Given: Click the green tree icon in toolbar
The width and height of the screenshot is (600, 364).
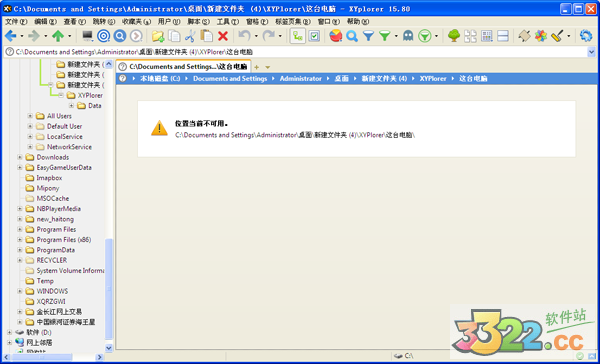Looking at the screenshot, I should point(454,36).
